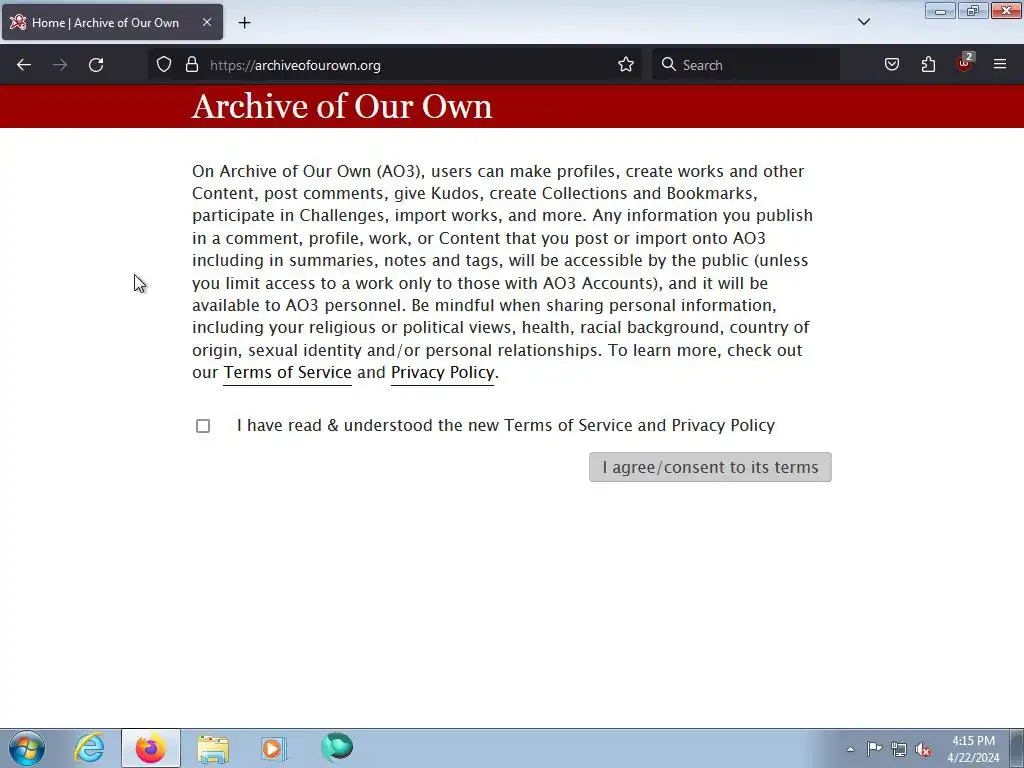Go back using the browser back arrow
1024x768 pixels.
(24, 65)
